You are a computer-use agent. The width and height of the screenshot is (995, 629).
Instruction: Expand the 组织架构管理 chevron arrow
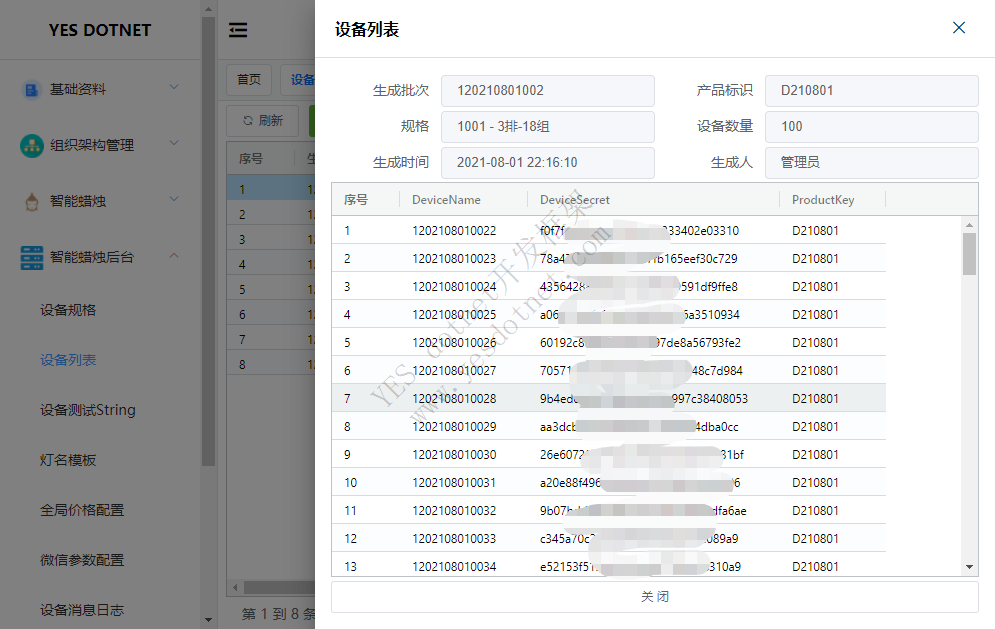(174, 144)
